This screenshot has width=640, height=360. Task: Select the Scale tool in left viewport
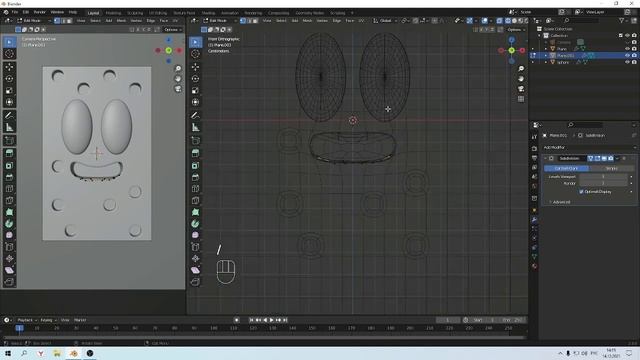(x=9, y=91)
